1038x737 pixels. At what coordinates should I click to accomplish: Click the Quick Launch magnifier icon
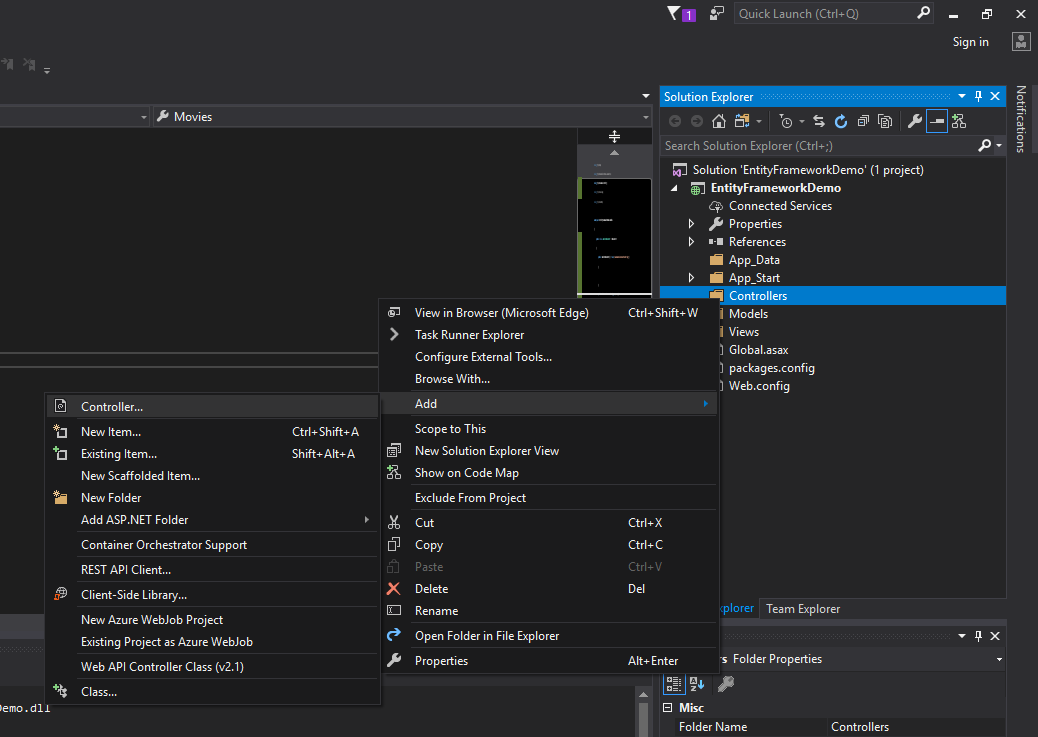923,13
